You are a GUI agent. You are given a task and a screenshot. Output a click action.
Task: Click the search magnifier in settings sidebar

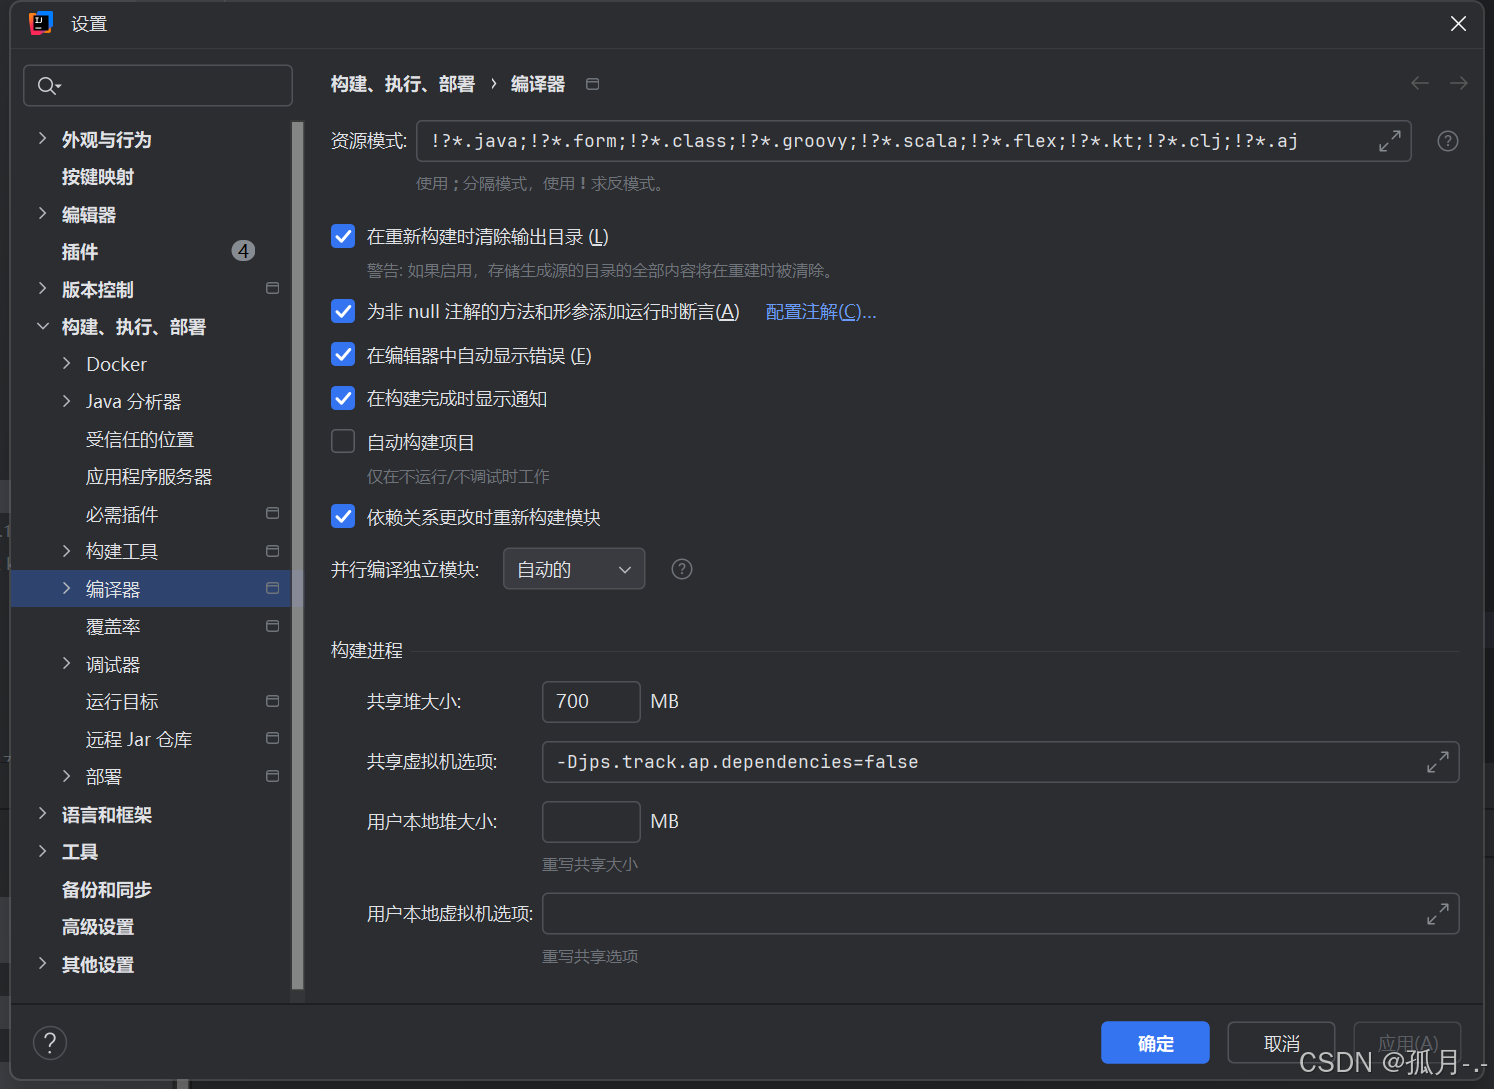pyautogui.click(x=47, y=85)
